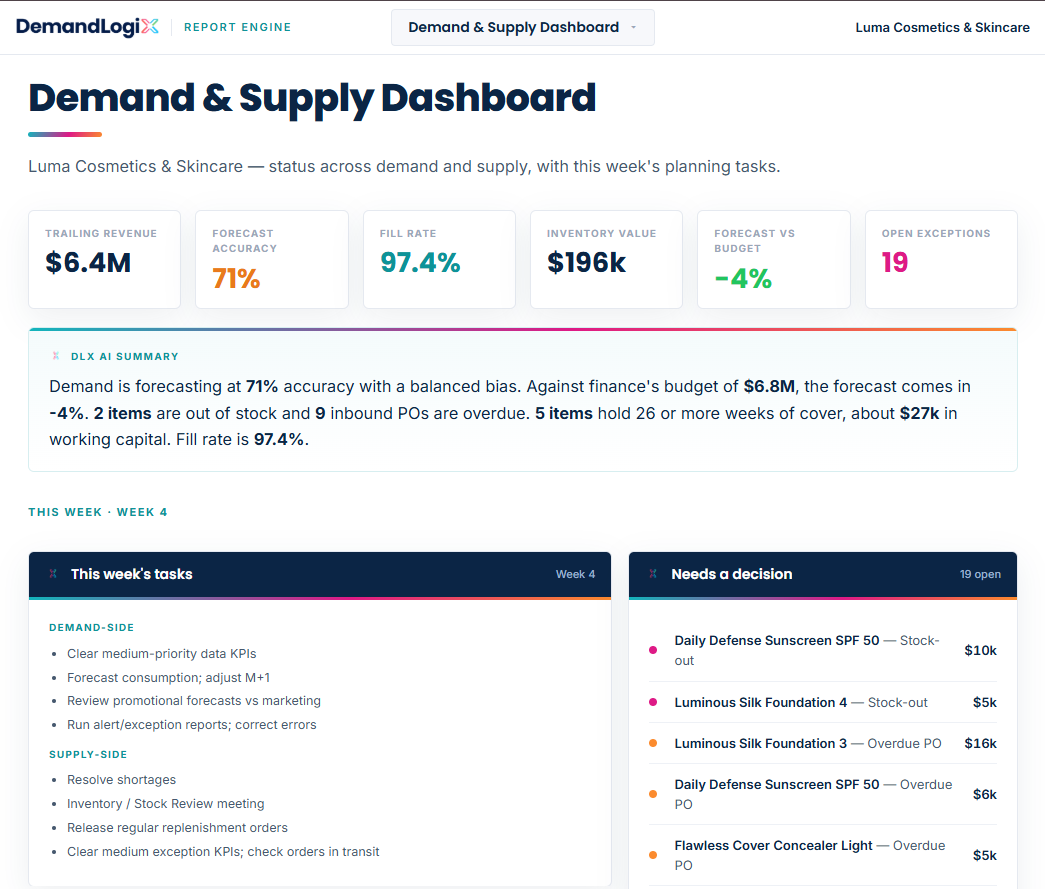Click the icon in This week's tasks header
This screenshot has width=1045, height=889.
click(x=53, y=574)
